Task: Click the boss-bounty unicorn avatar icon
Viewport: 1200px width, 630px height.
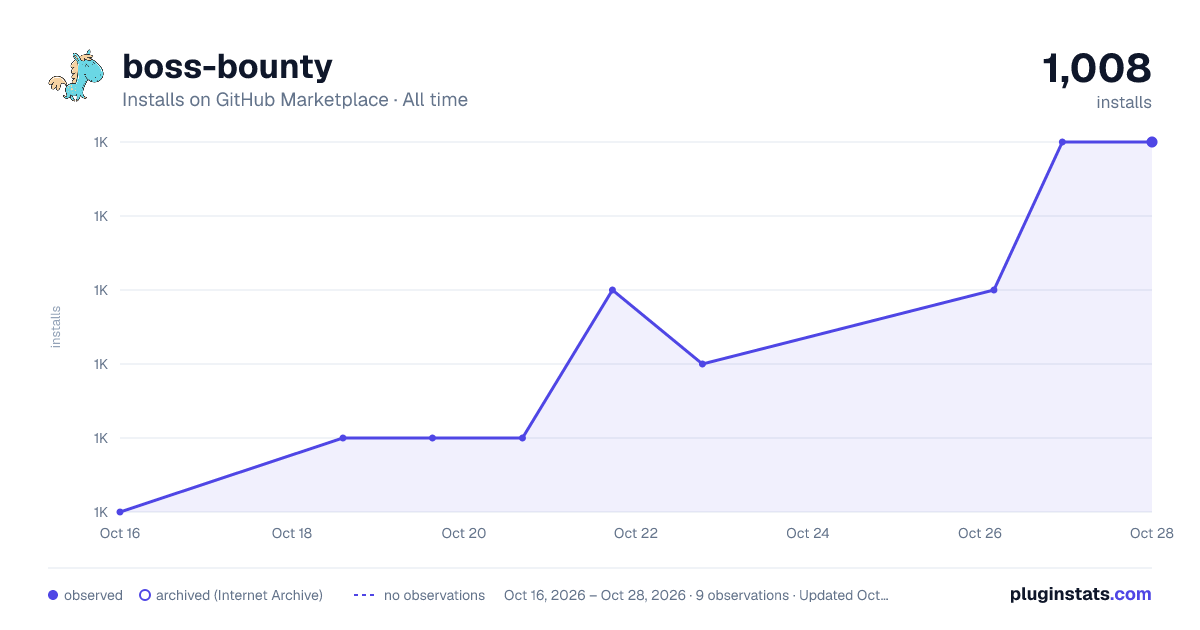Action: [x=76, y=76]
